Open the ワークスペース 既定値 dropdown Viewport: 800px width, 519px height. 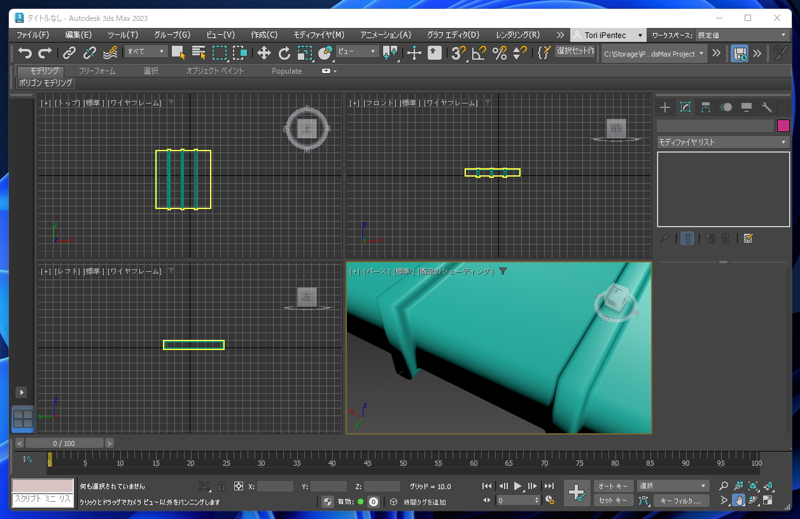[742, 35]
